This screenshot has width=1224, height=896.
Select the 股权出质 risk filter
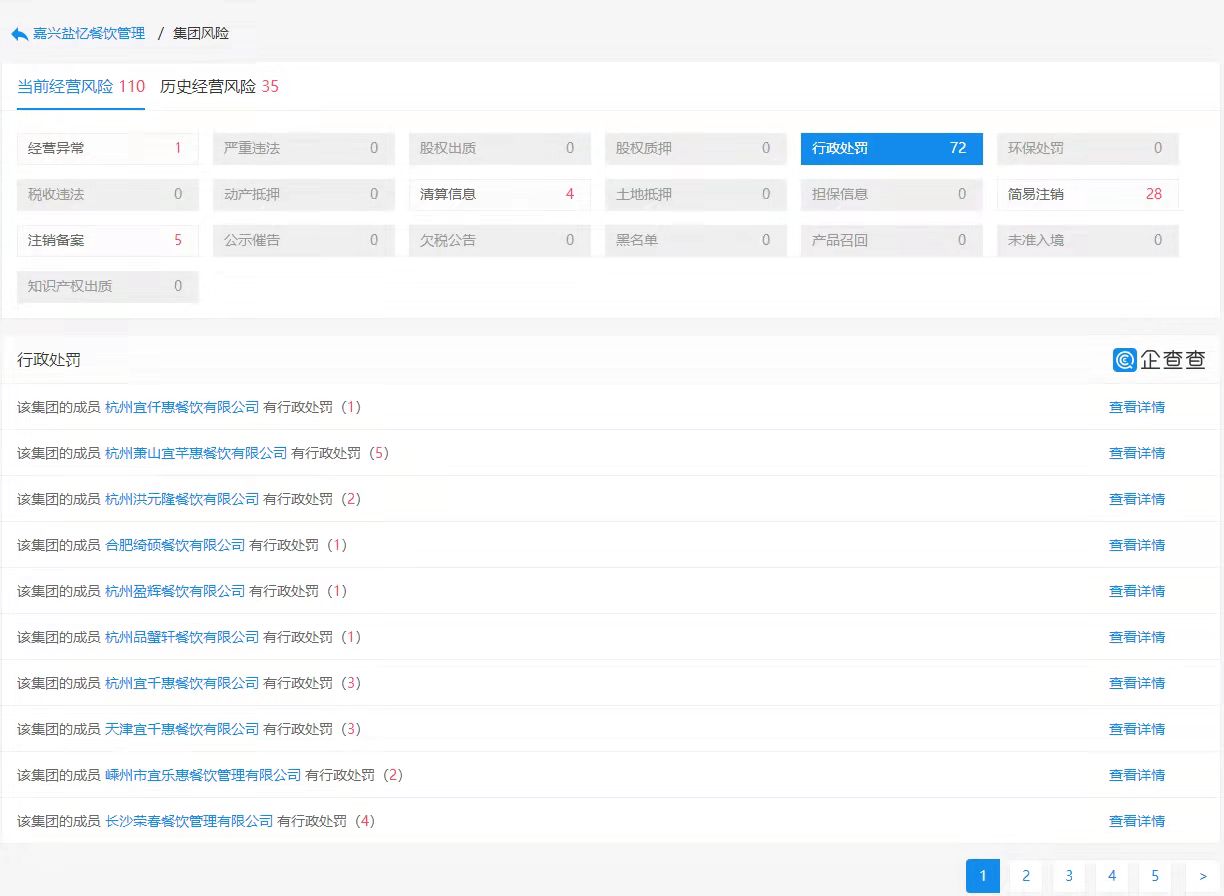(x=500, y=149)
